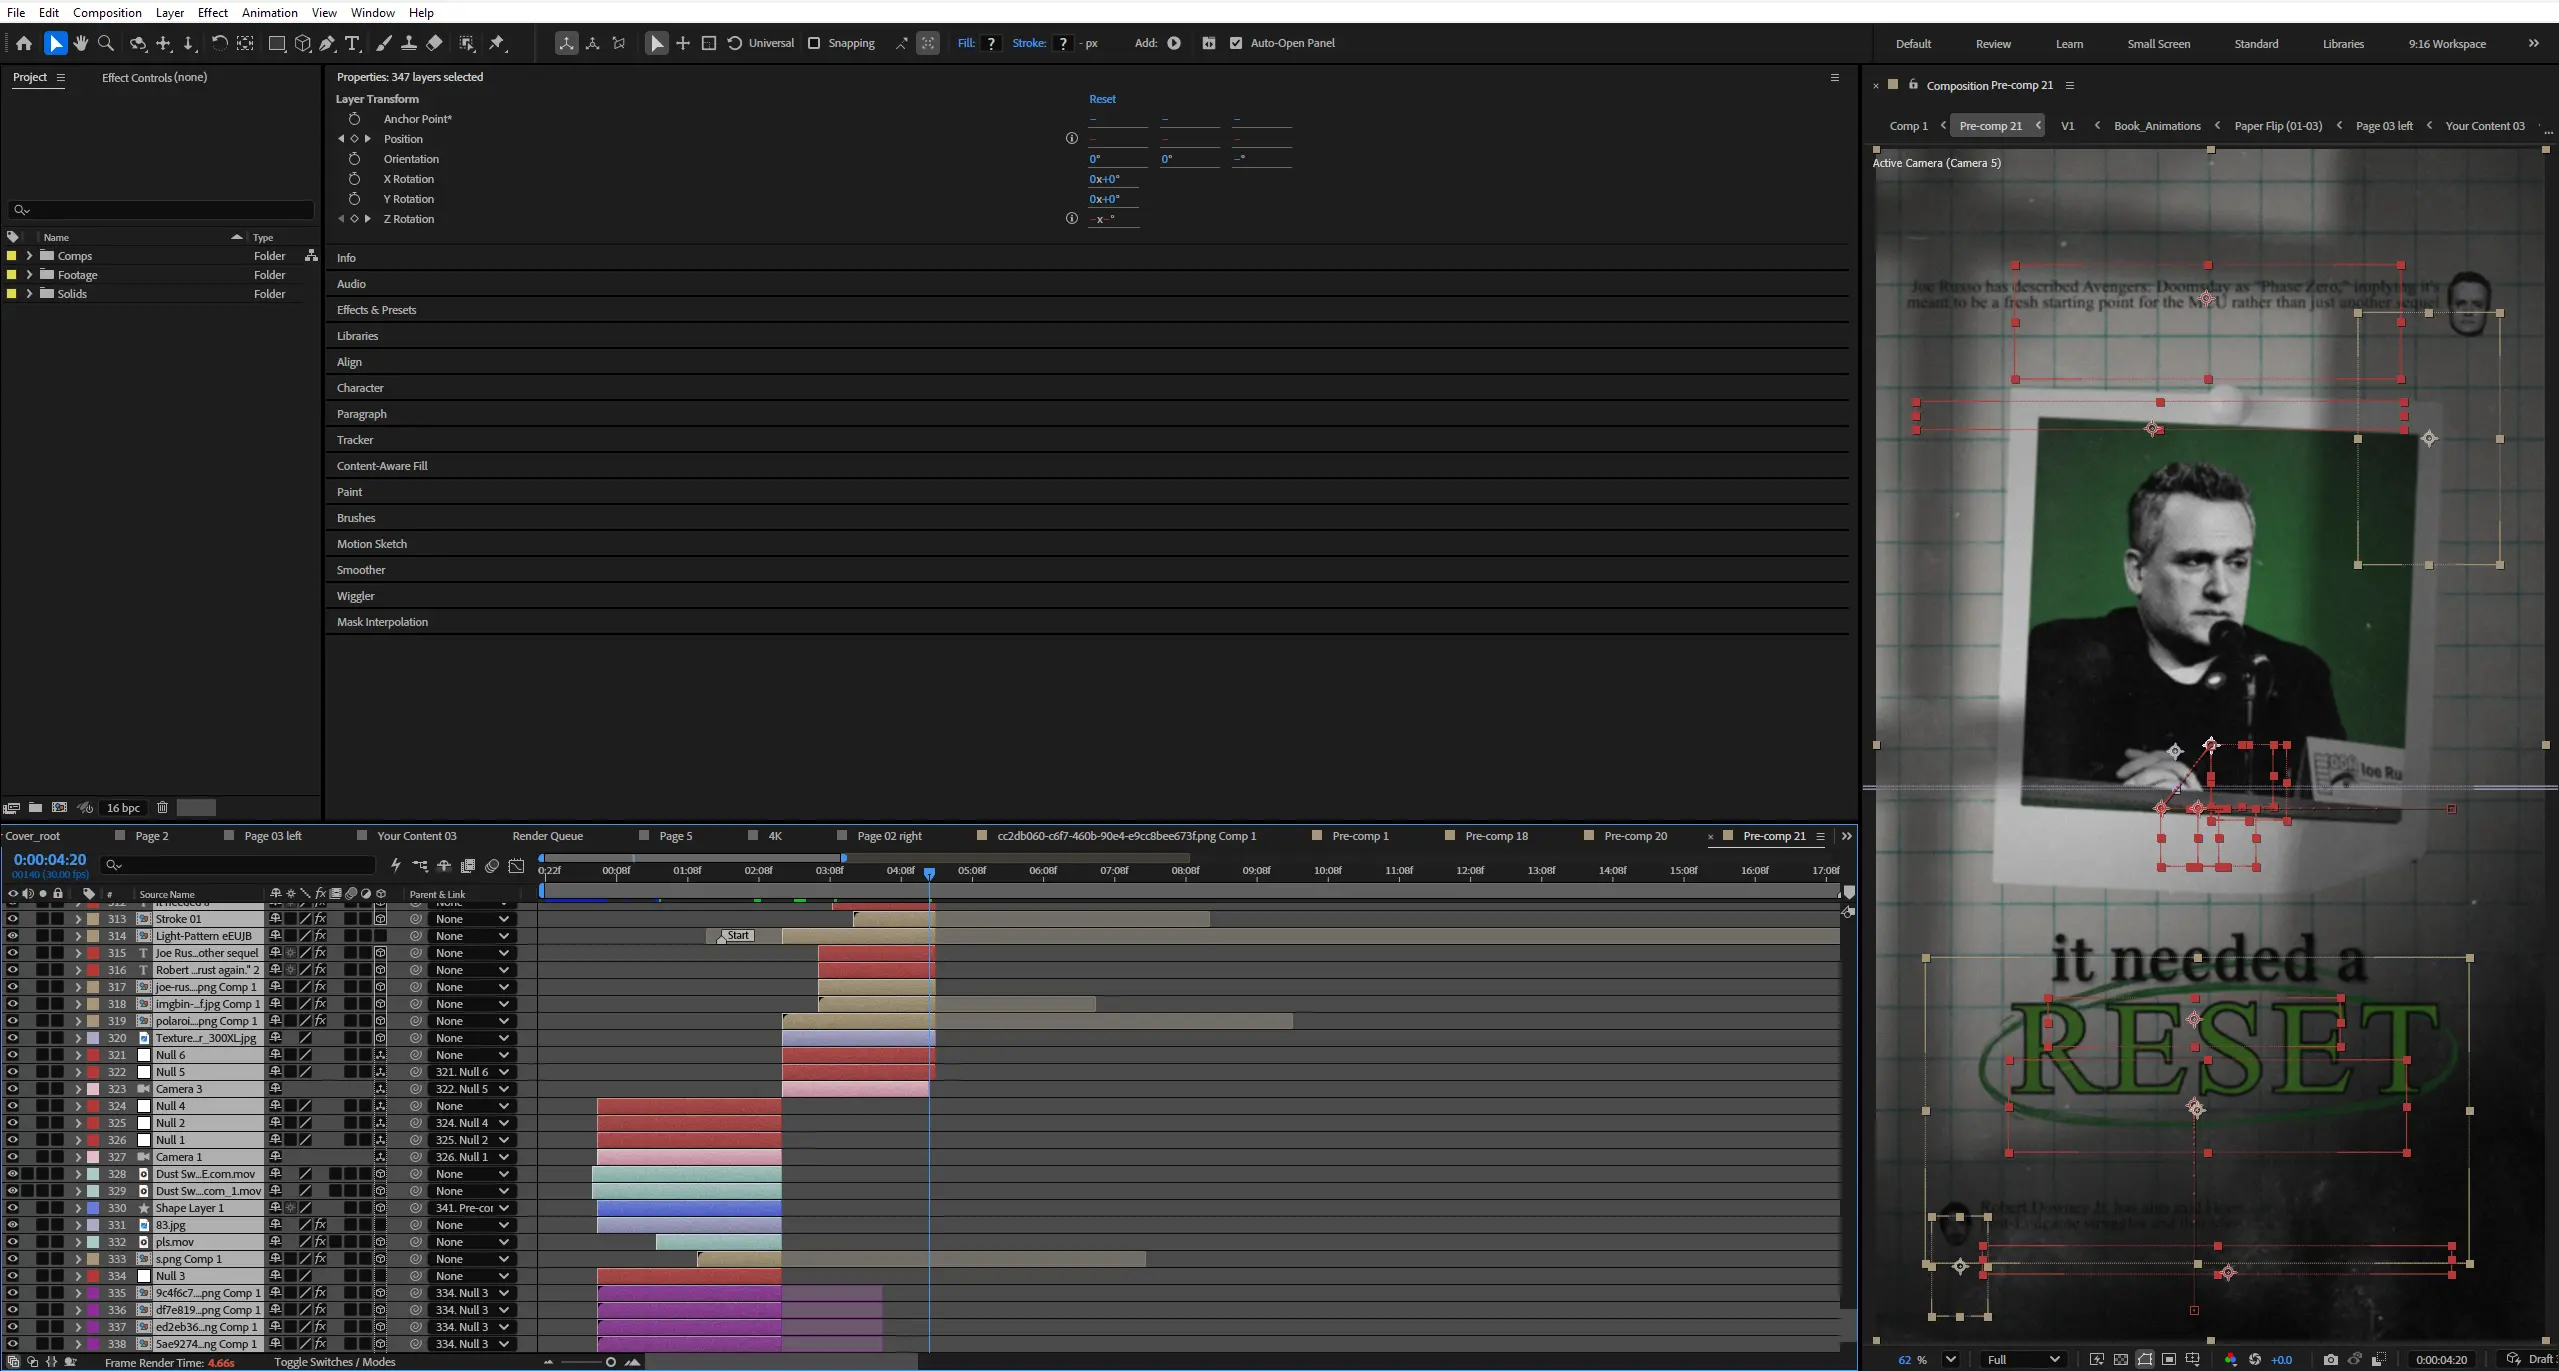Open the Effects & Presets panel section

[376, 310]
